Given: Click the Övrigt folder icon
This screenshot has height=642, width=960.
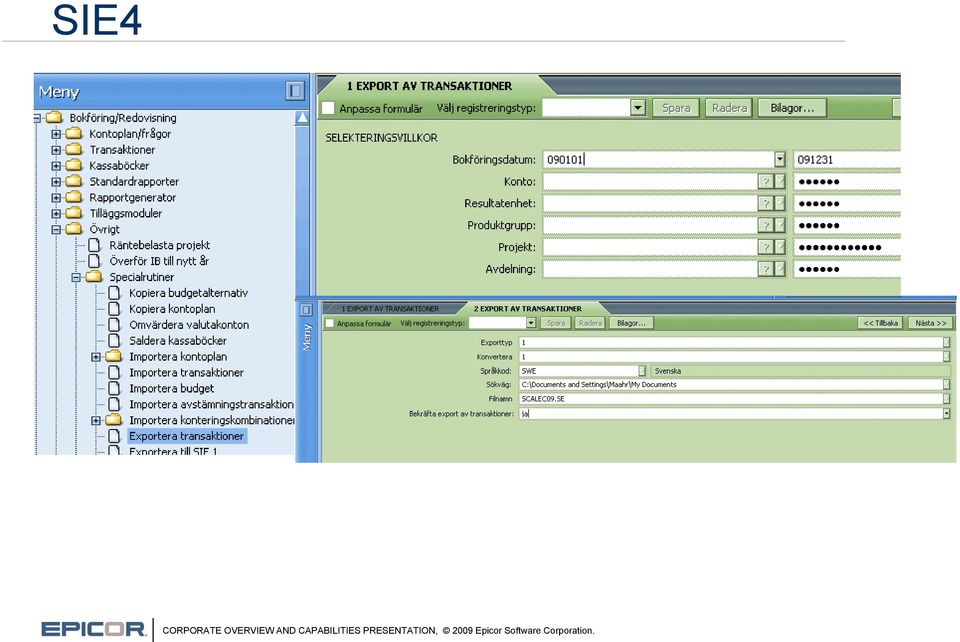Looking at the screenshot, I should coord(74,229).
